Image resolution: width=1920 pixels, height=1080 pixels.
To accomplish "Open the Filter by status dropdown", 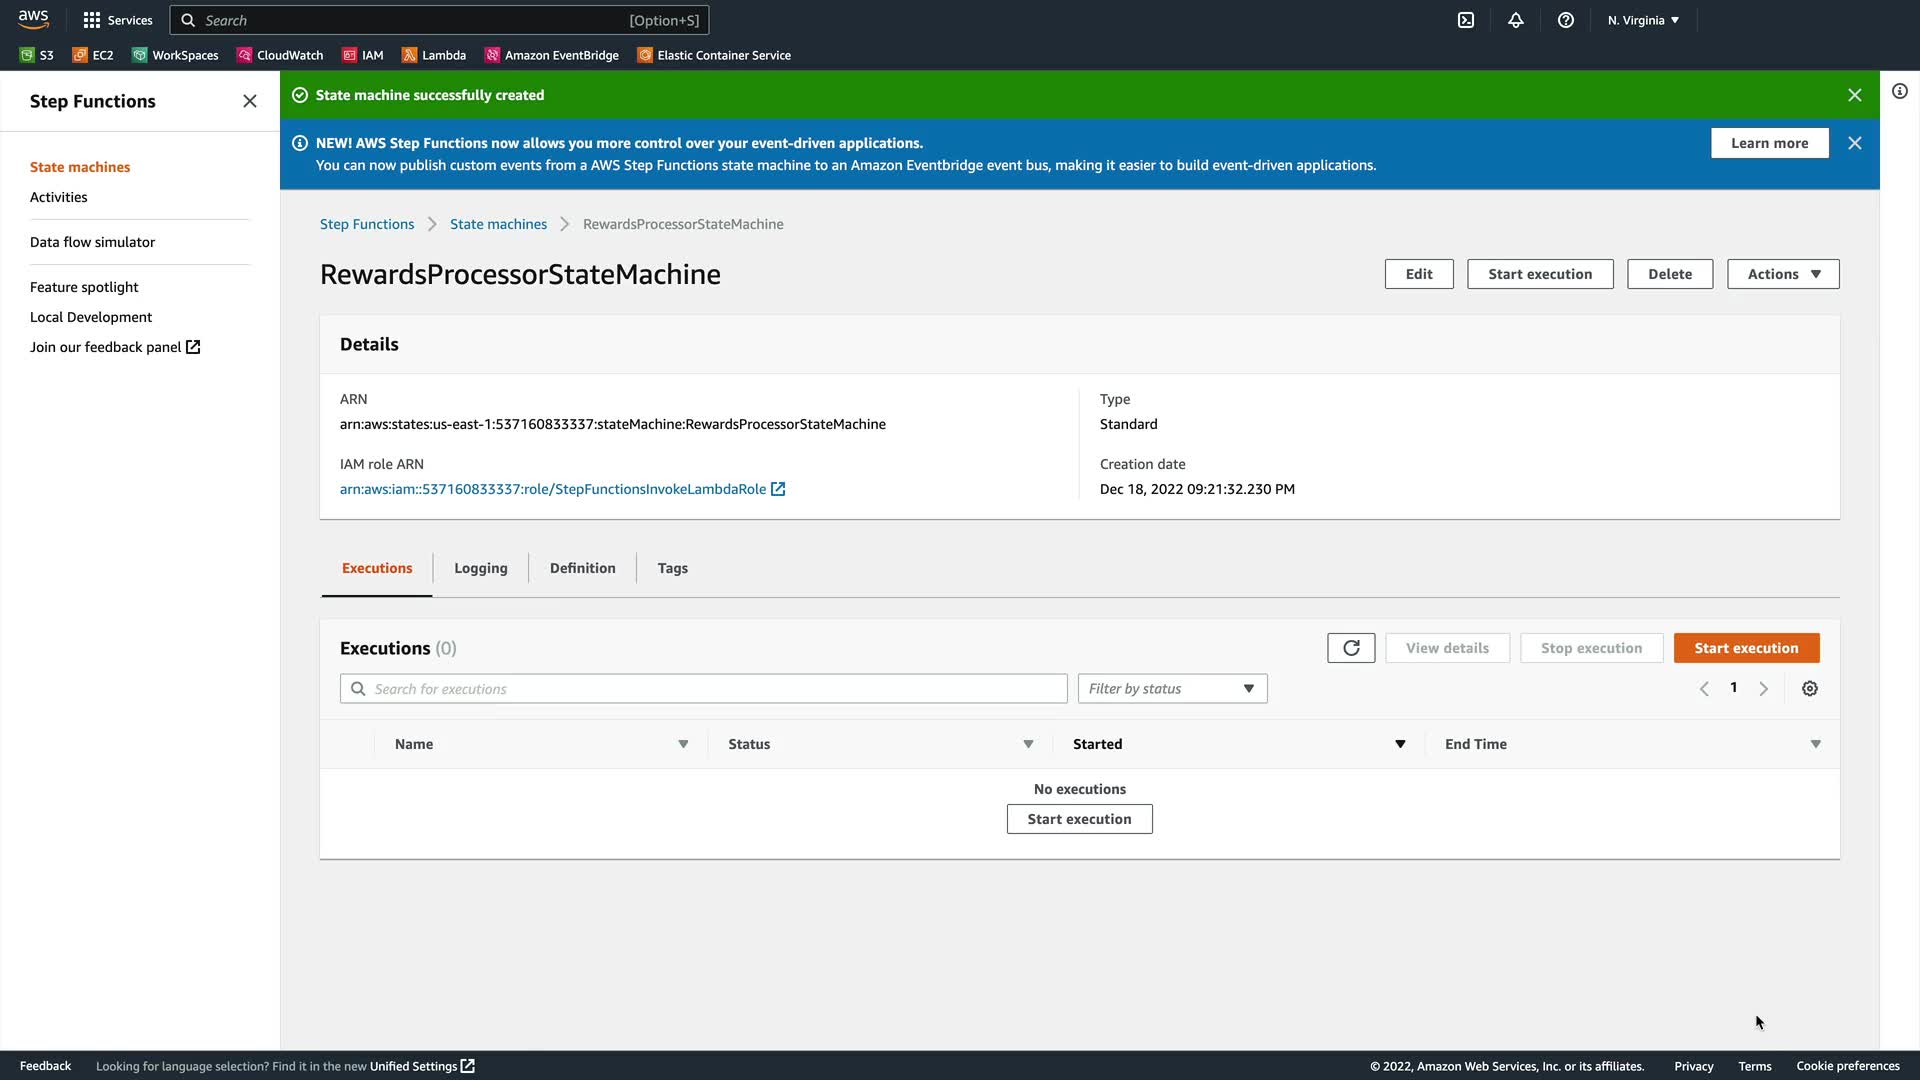I will pos(1172,688).
